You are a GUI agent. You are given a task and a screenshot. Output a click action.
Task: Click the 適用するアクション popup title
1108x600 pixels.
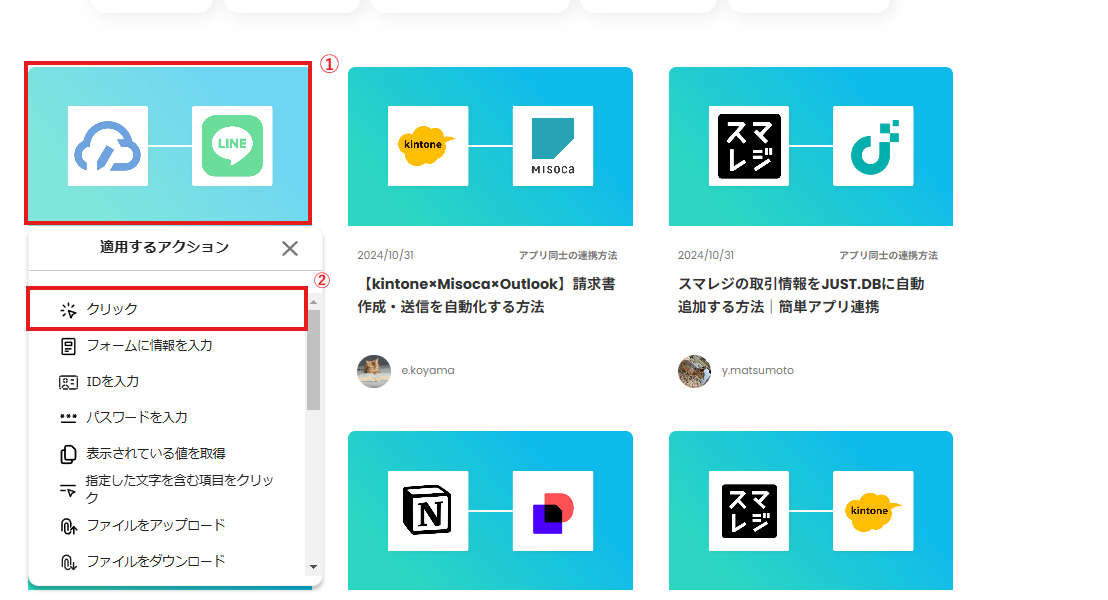tap(165, 247)
